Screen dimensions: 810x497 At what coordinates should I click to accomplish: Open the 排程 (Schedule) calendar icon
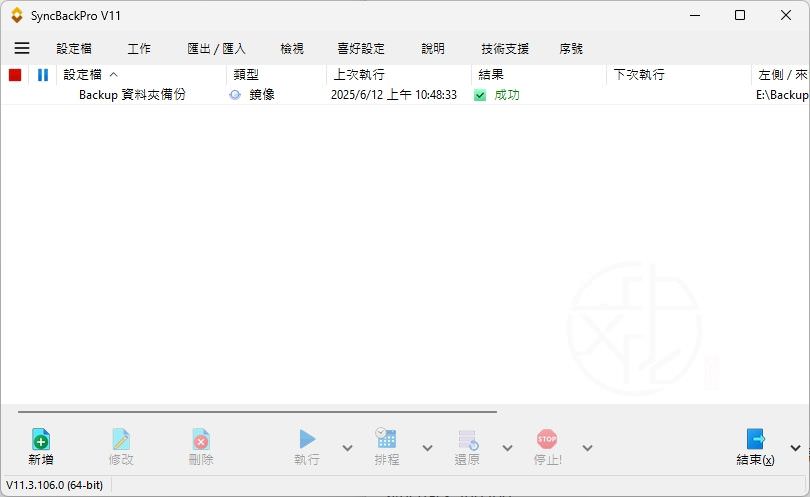(x=386, y=438)
